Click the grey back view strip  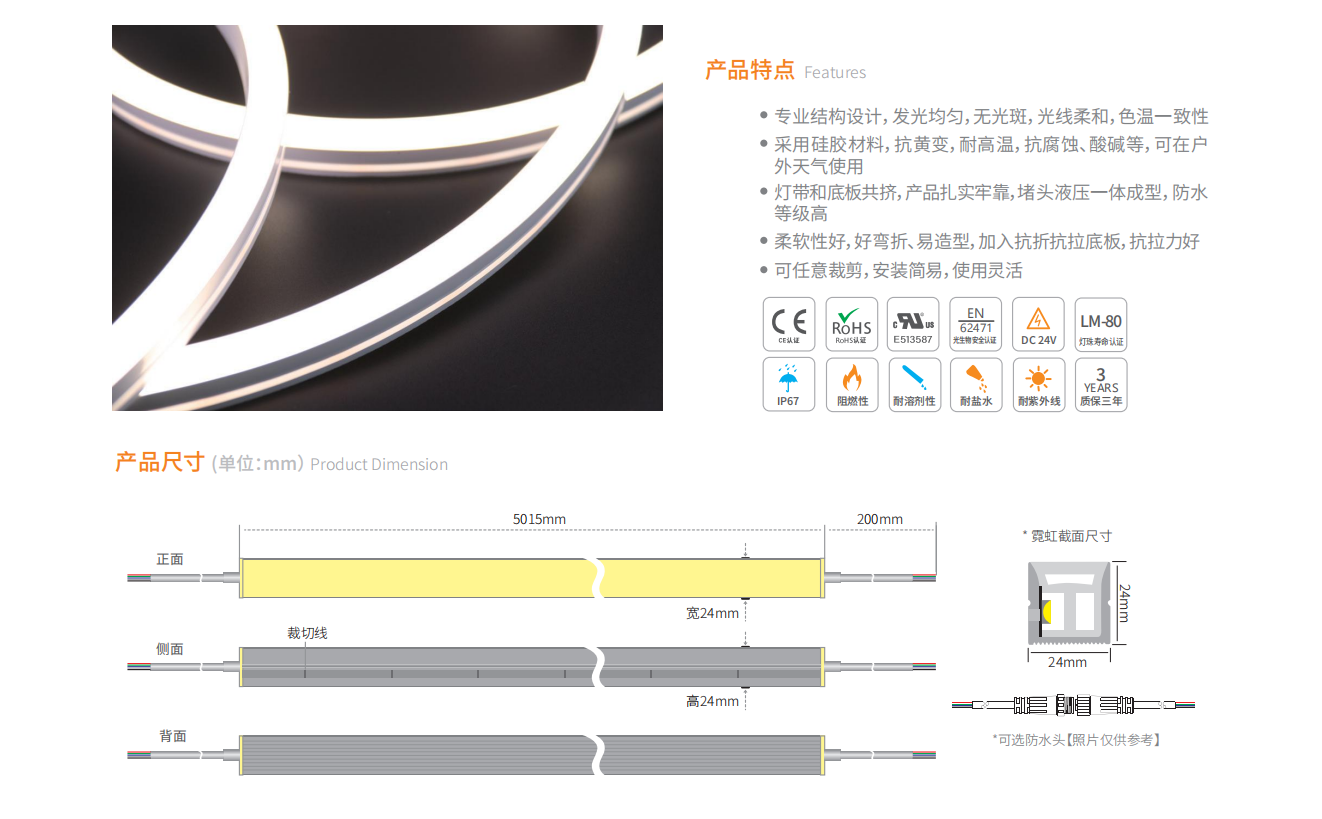tap(420, 754)
